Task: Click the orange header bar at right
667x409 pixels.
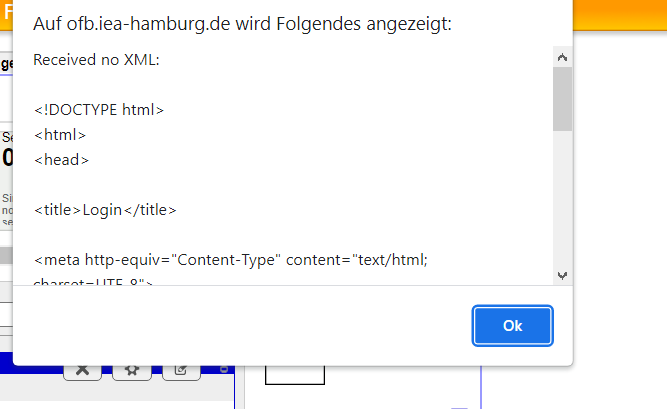Action: click(620, 15)
